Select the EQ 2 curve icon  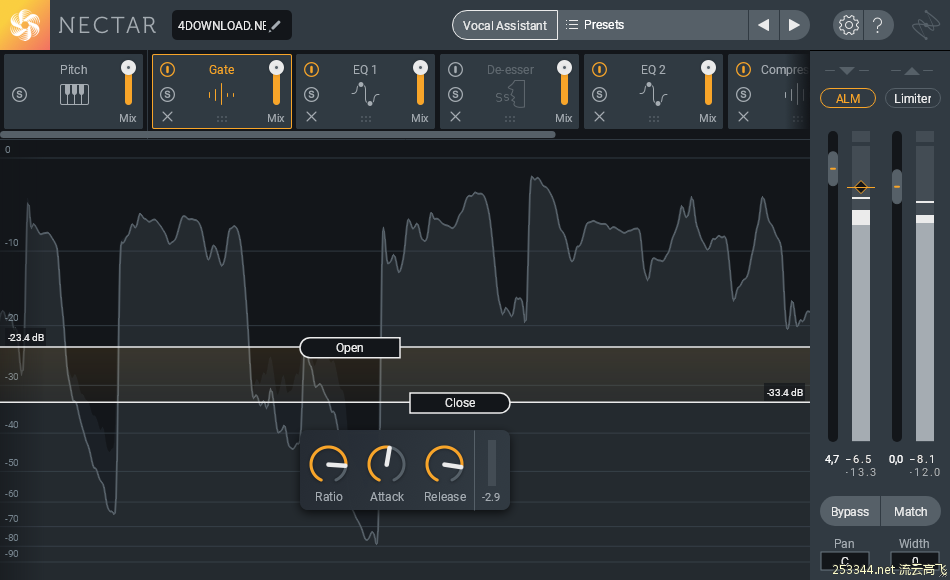654,95
